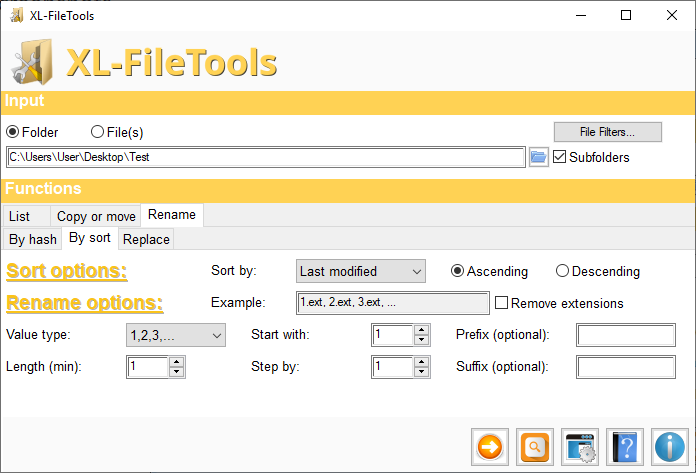The width and height of the screenshot is (696, 473).
Task: Click the Prefix (optional) text field
Action: point(626,335)
